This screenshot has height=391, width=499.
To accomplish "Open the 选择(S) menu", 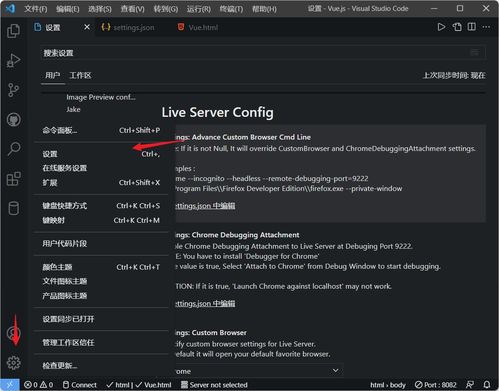I will [x=100, y=9].
